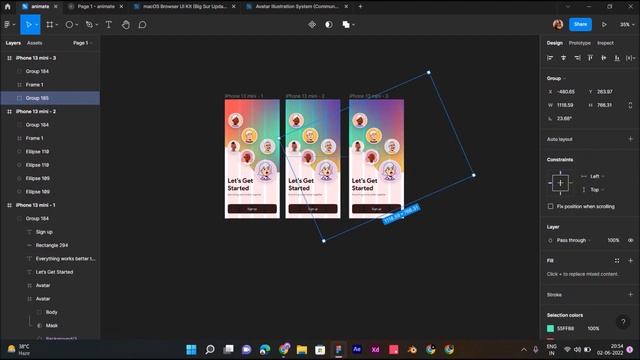The height and width of the screenshot is (360, 640).
Task: Select the Pen tool
Action: [x=89, y=24]
